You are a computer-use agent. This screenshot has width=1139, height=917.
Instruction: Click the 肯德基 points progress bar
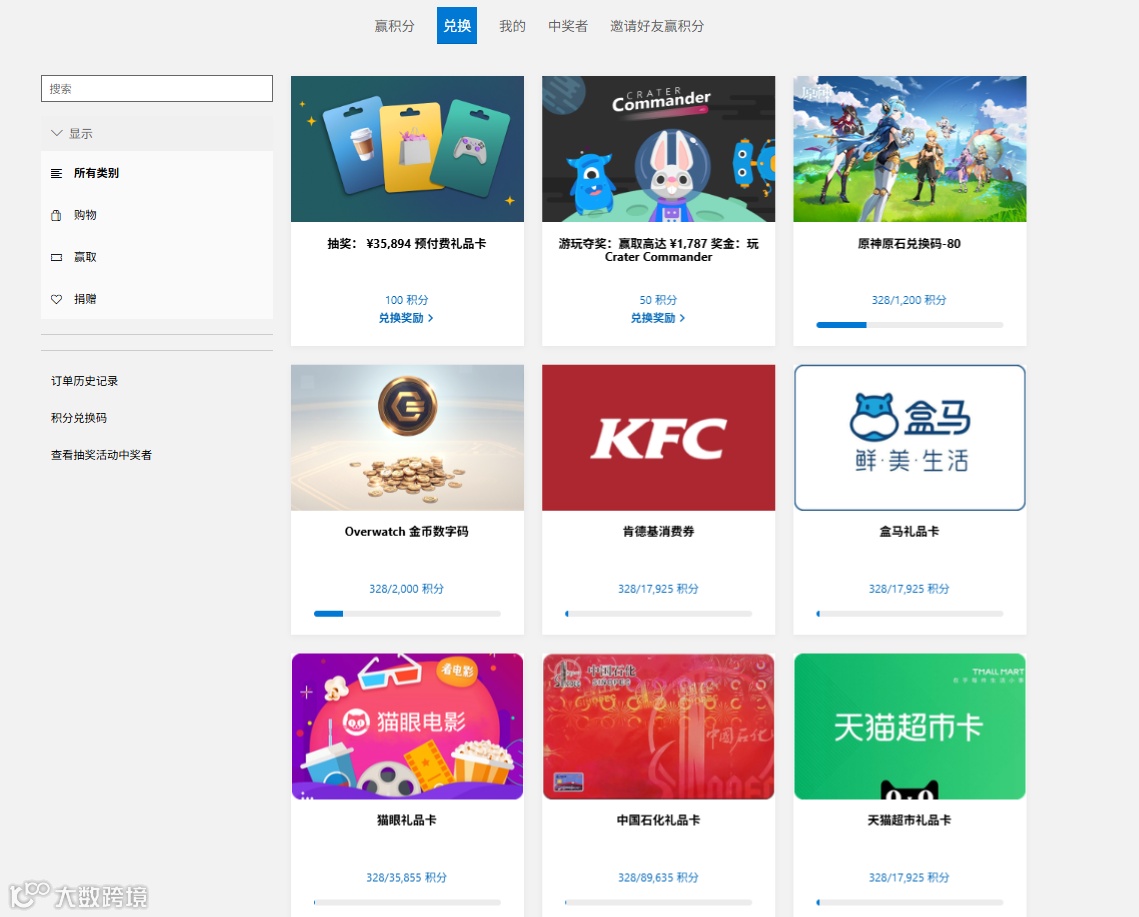[658, 614]
